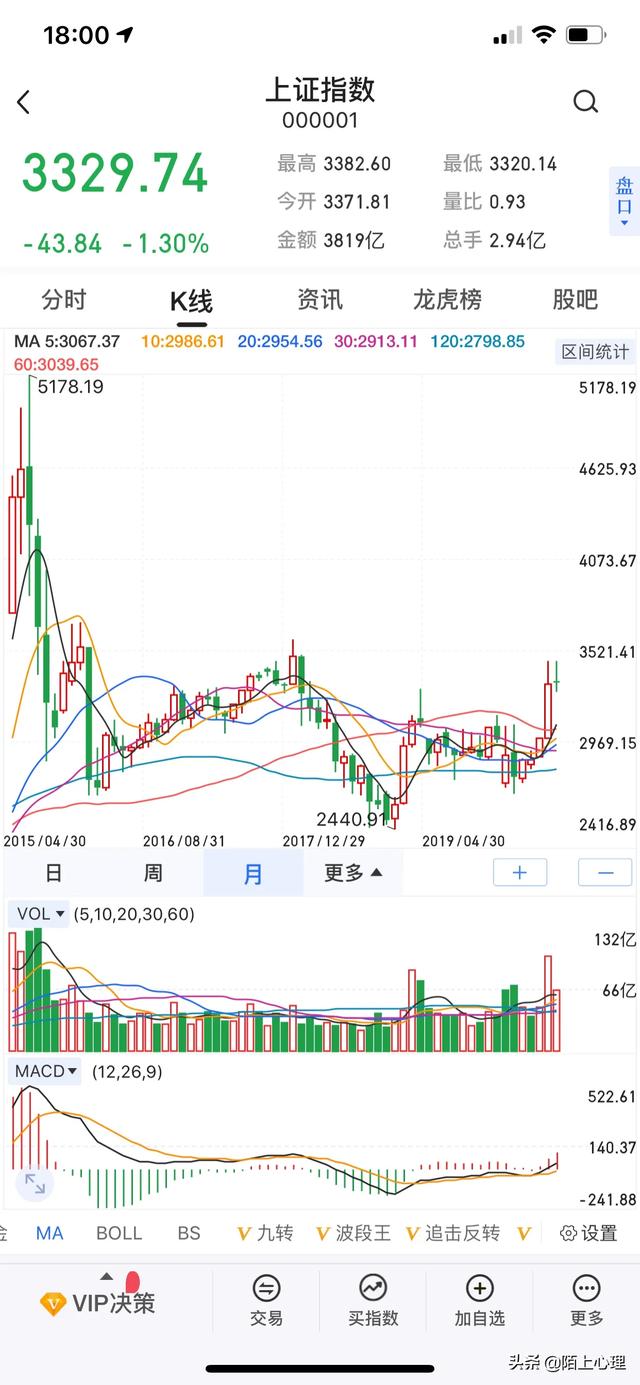Screen dimensions: 640x1385
Task: Tap the back arrow icon
Action: click(x=24, y=102)
